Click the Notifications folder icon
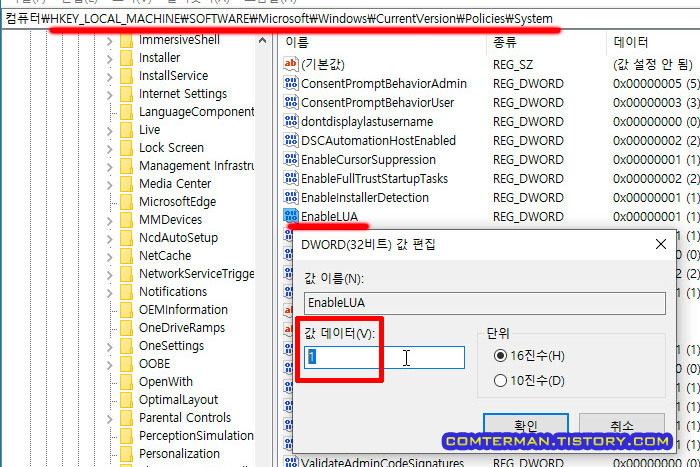700x467 pixels. (126, 292)
